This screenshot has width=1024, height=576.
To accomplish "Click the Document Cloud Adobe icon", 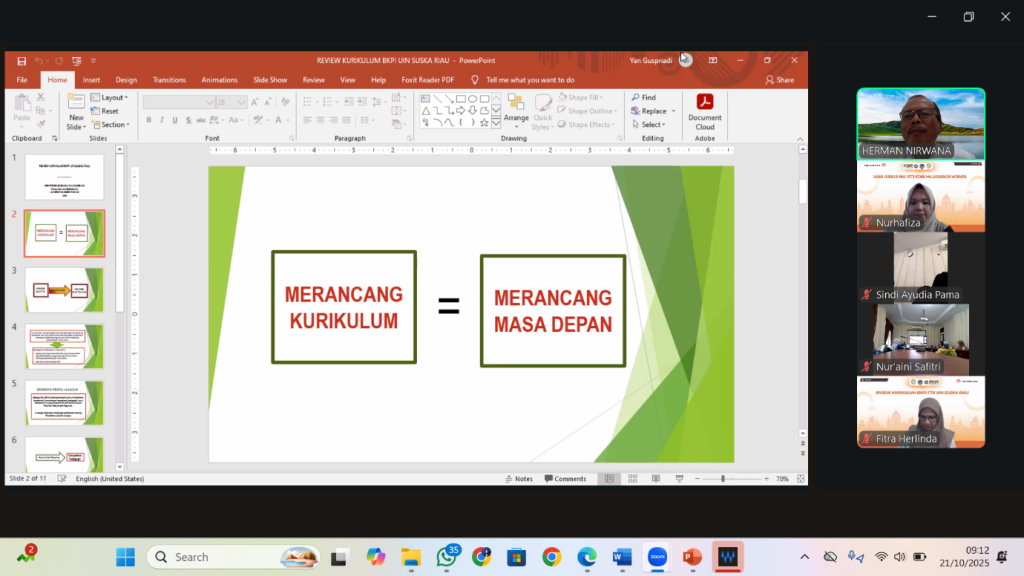I will (x=705, y=108).
